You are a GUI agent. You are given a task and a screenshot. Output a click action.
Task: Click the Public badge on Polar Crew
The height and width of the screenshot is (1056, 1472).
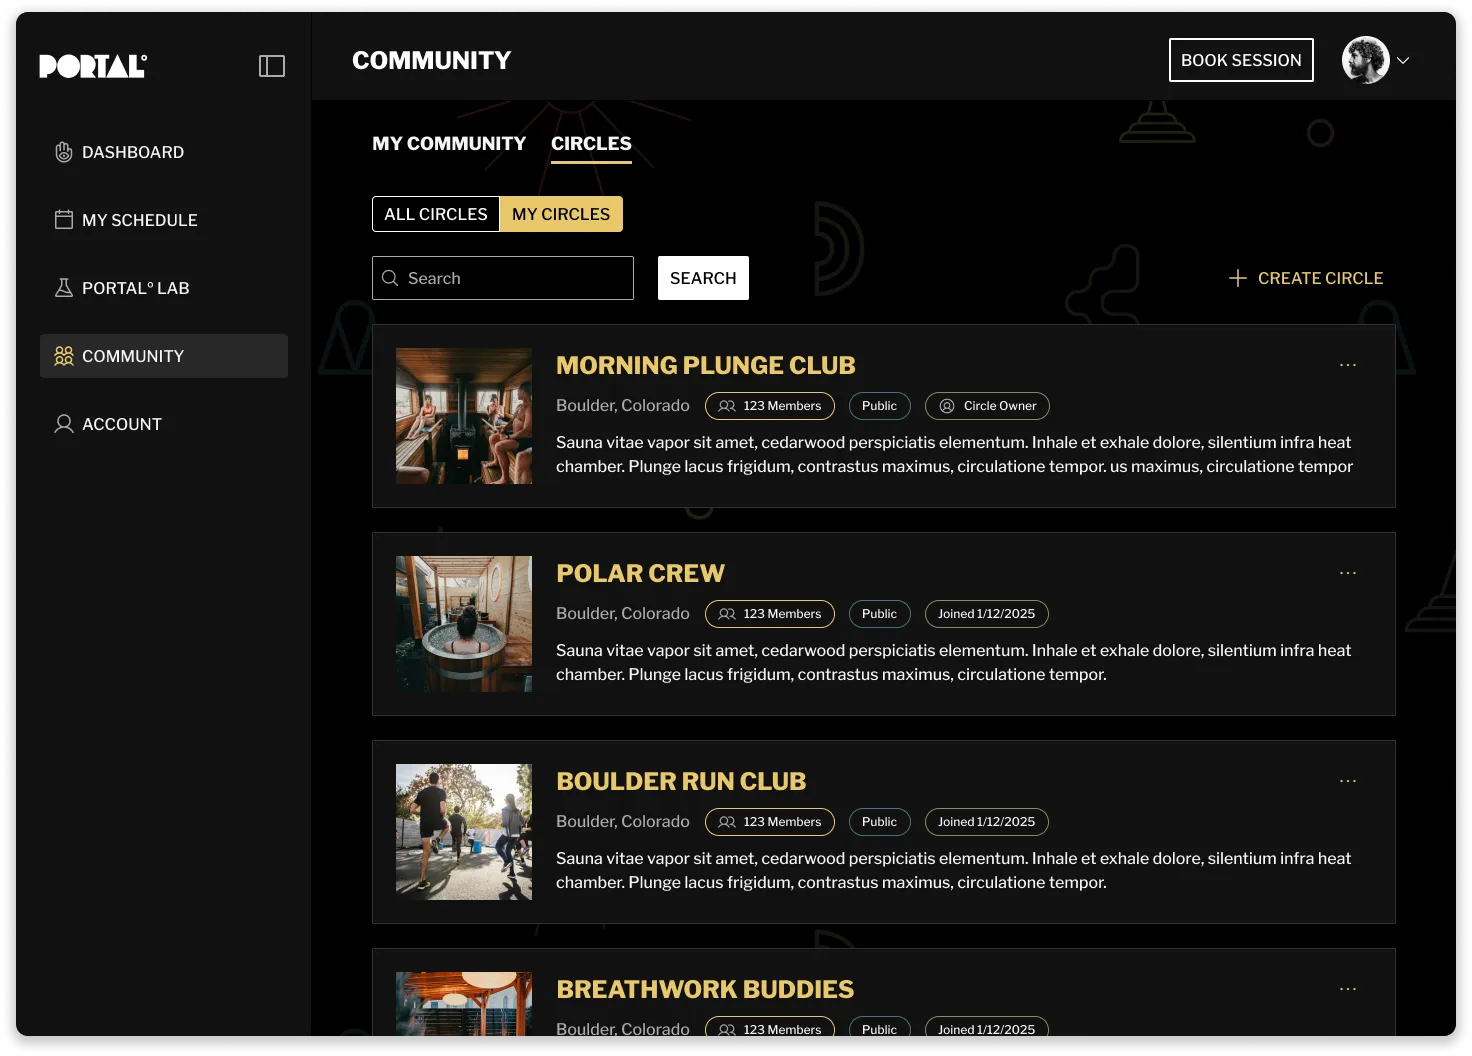tap(879, 613)
